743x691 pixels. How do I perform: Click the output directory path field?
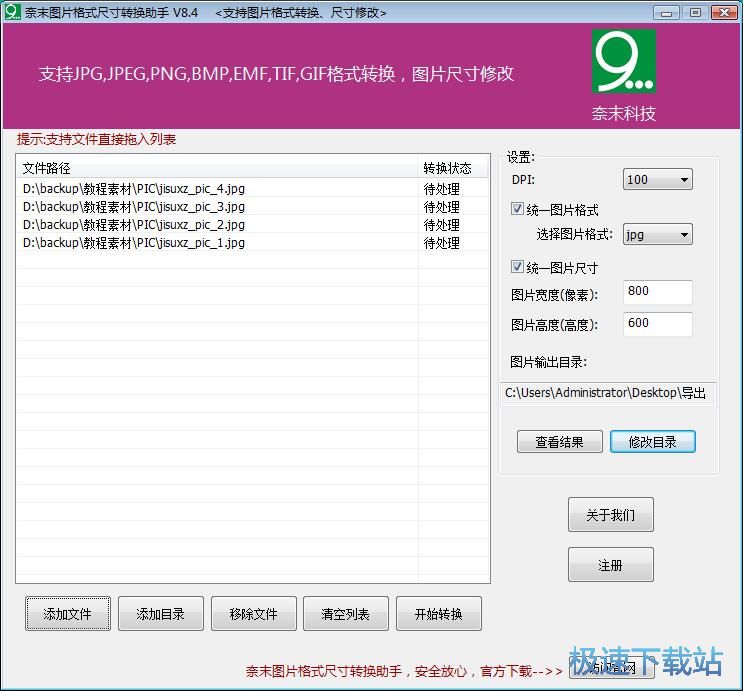[x=608, y=393]
